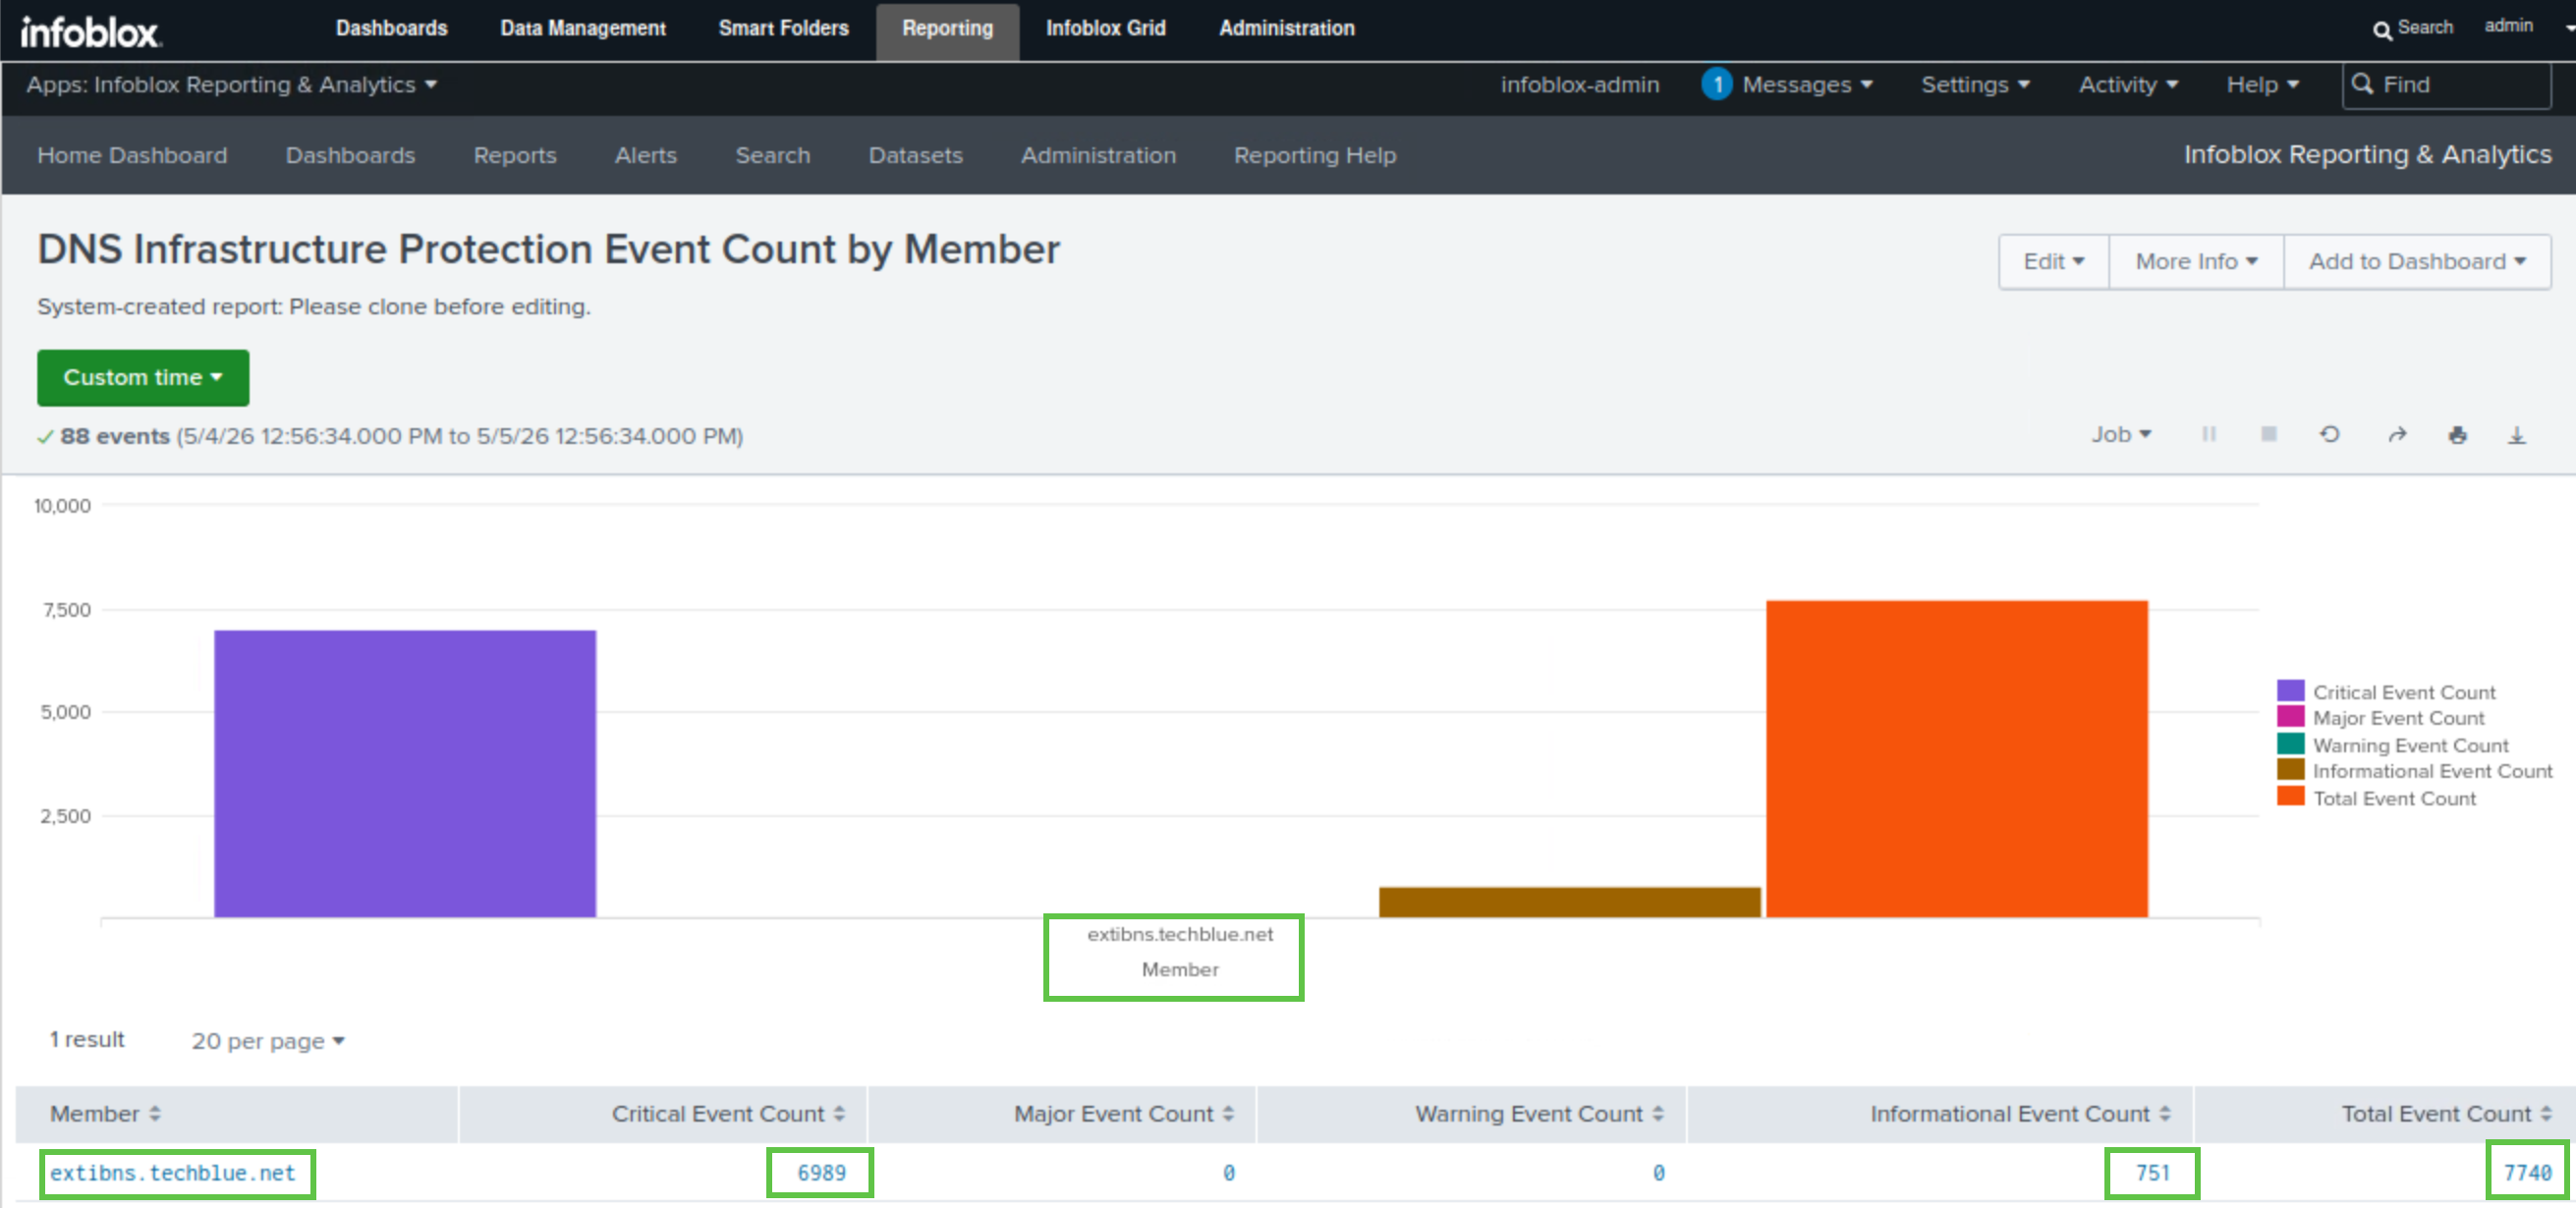Image resolution: width=2576 pixels, height=1208 pixels.
Task: Open Search in the reporting nav
Action: [773, 155]
